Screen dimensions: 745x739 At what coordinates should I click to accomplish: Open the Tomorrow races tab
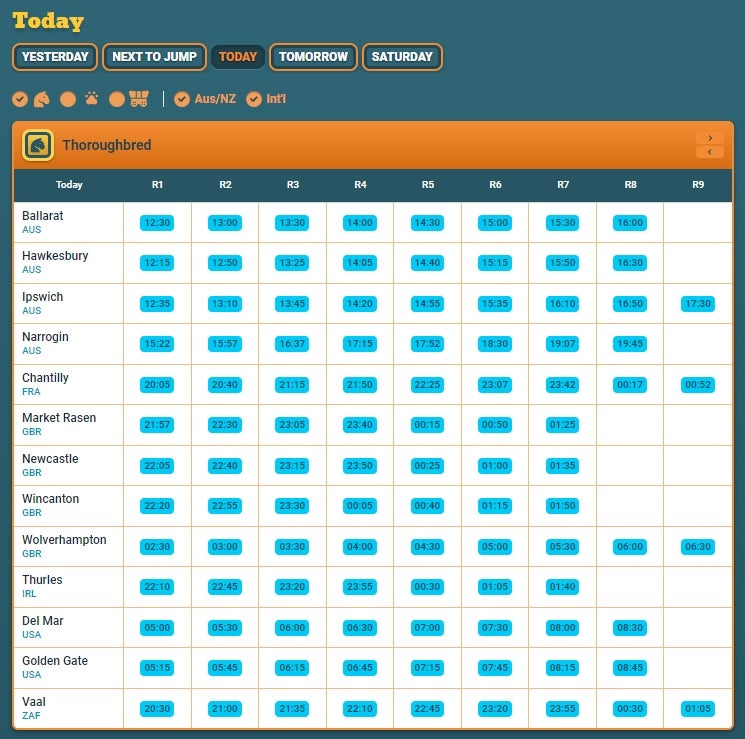(x=313, y=57)
